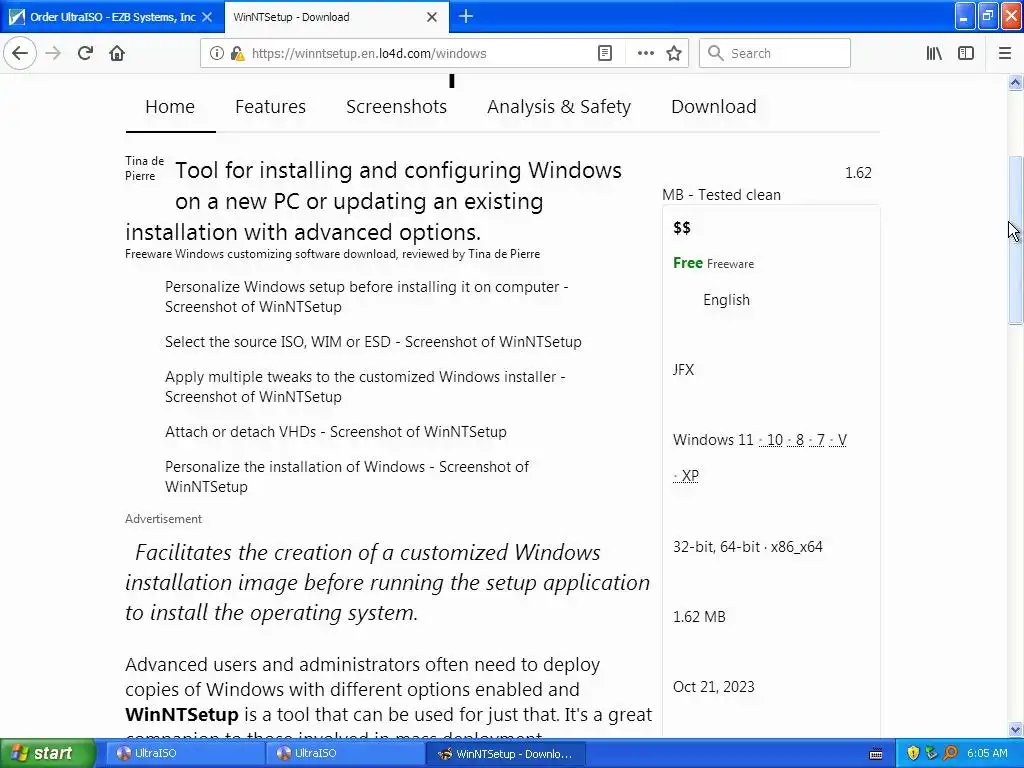The height and width of the screenshot is (768, 1024).
Task: Open page actions three-dots menu
Action: coord(645,53)
